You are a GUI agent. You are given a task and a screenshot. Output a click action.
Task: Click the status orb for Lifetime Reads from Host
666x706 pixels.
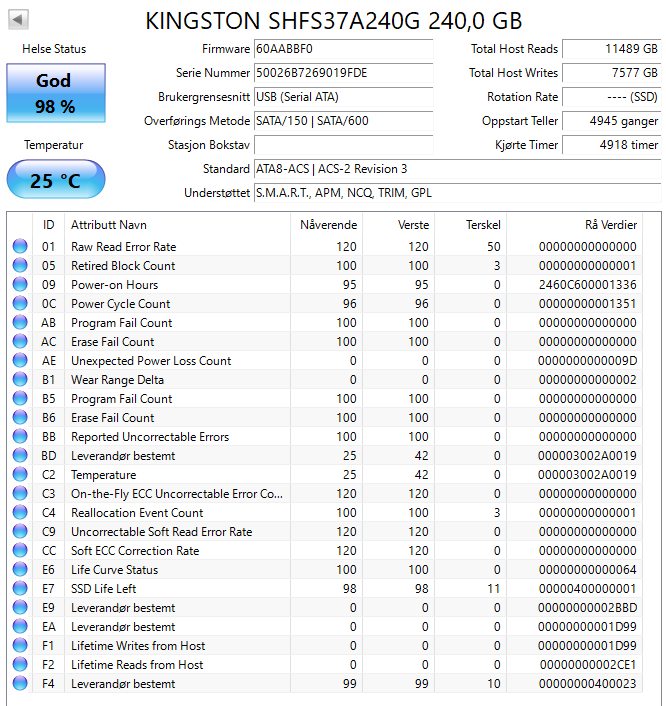point(20,665)
